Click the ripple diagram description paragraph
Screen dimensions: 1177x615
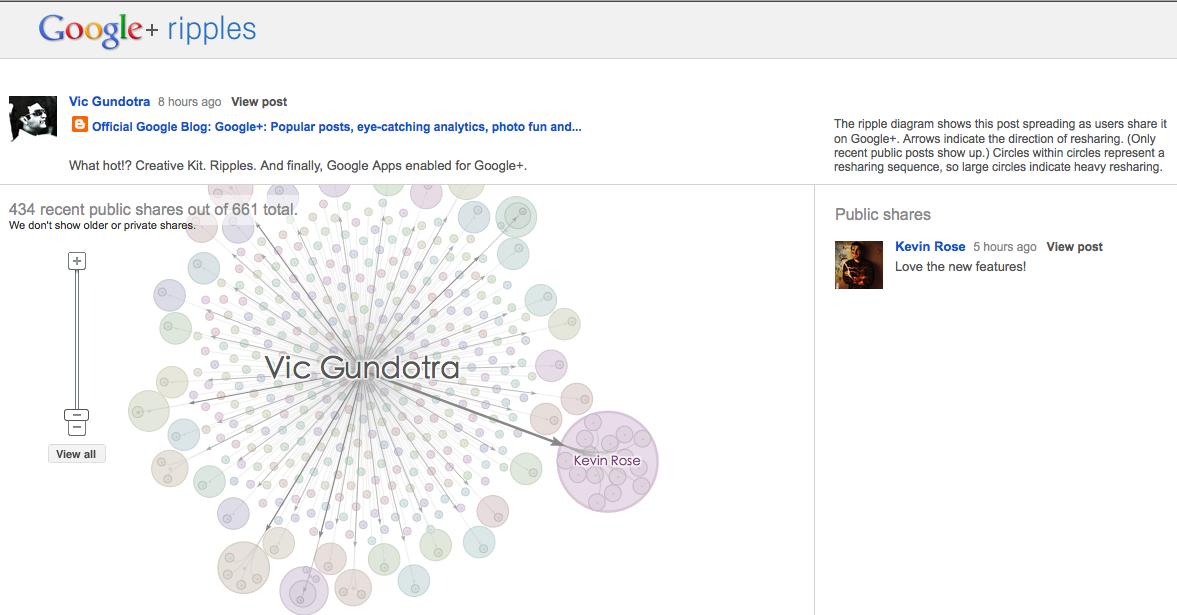[x=1001, y=145]
